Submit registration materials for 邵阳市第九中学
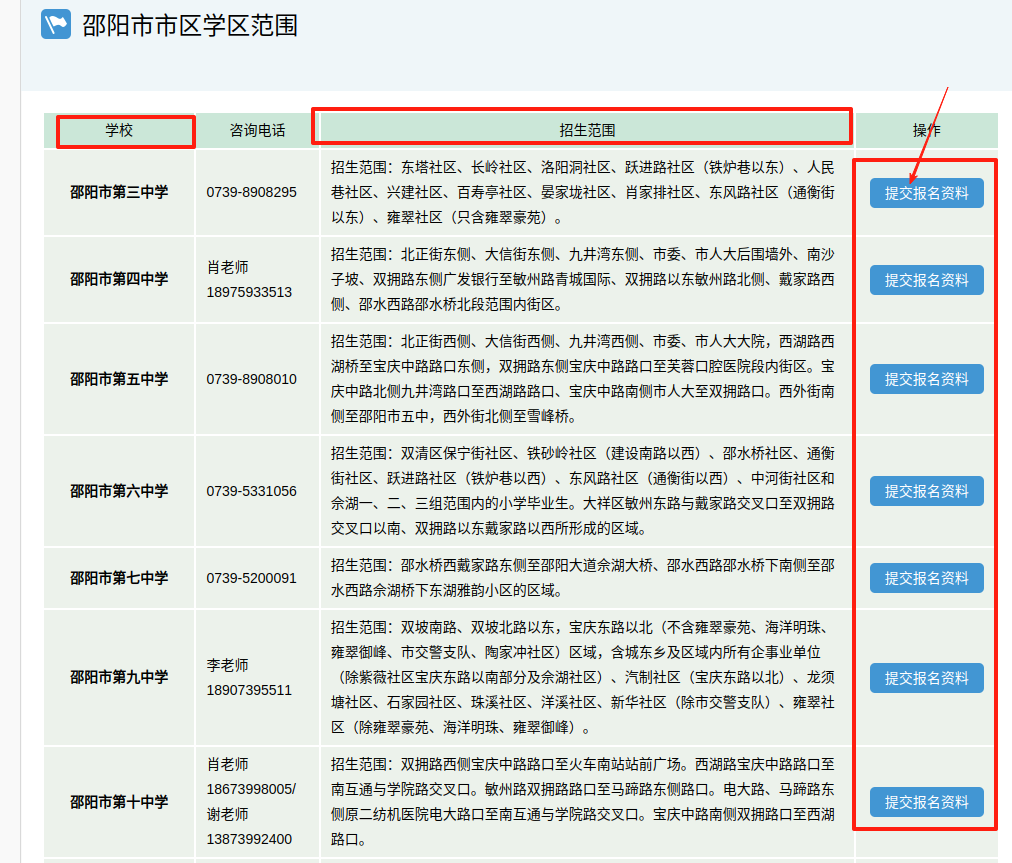This screenshot has width=1012, height=863. pyautogui.click(x=926, y=678)
